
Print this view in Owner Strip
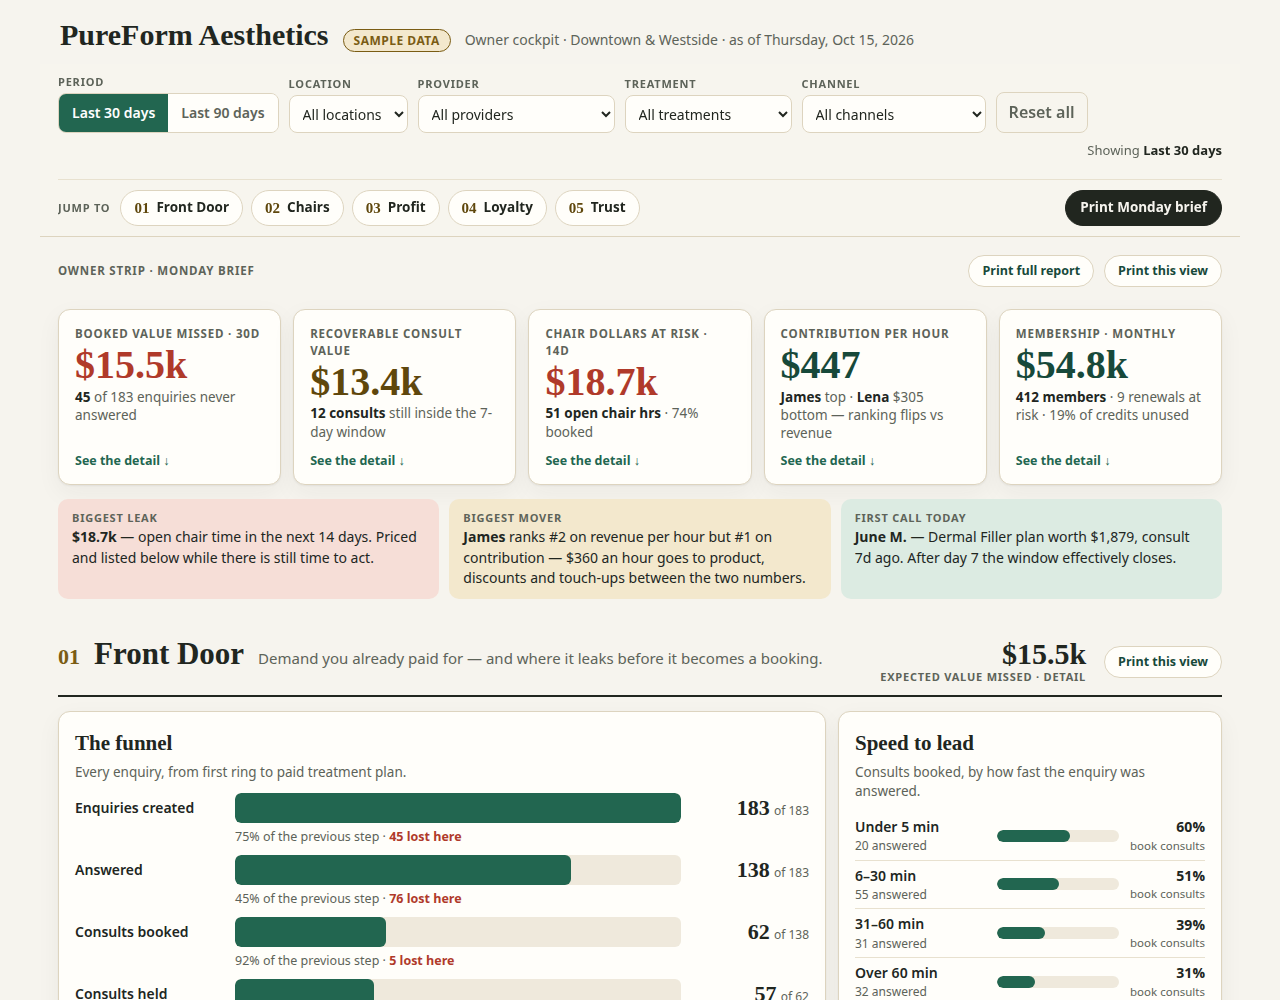1163,271
